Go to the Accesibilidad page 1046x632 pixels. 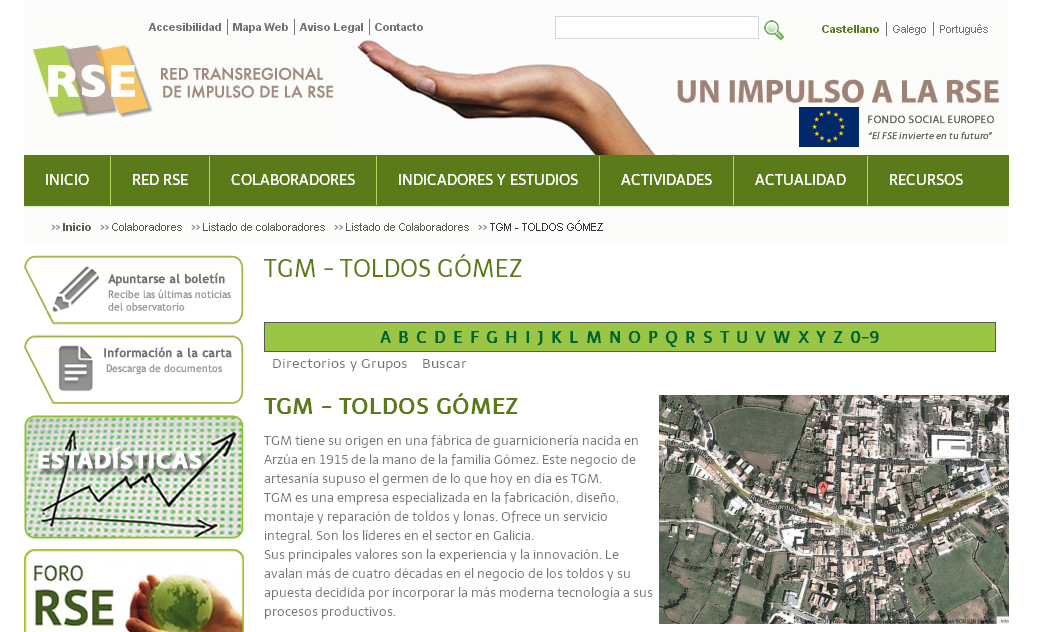click(x=185, y=27)
